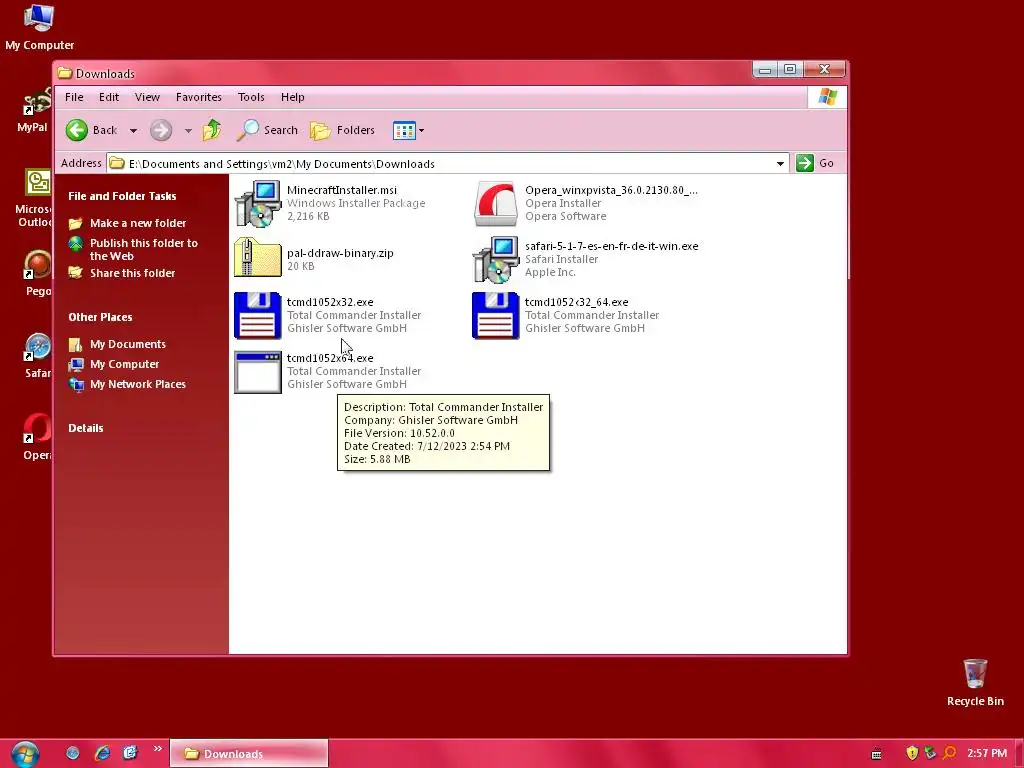Viewport: 1024px width, 768px height.
Task: Select the tcmd1052x32.exe floppy icon
Action: [x=258, y=315]
